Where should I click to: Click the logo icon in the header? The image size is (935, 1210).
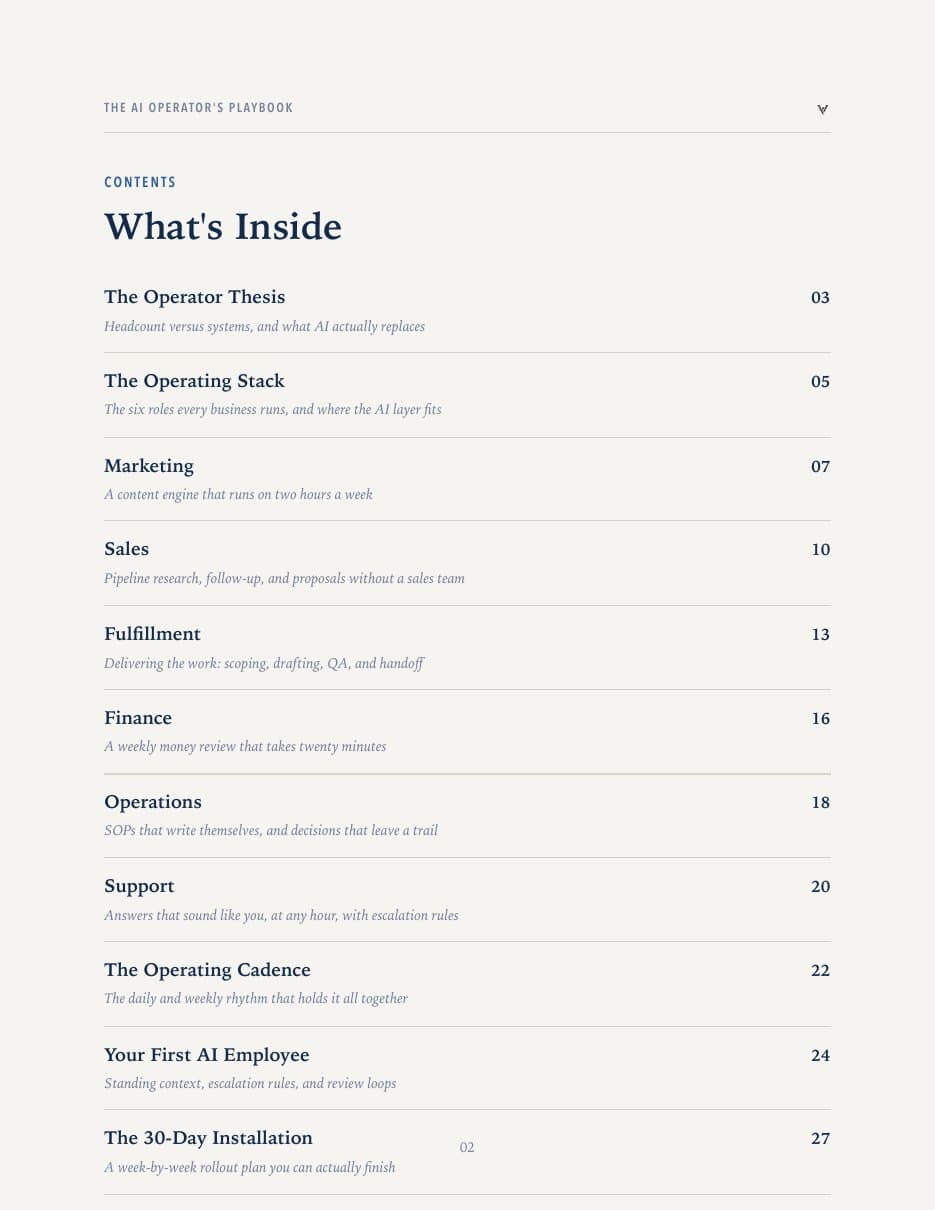822,109
